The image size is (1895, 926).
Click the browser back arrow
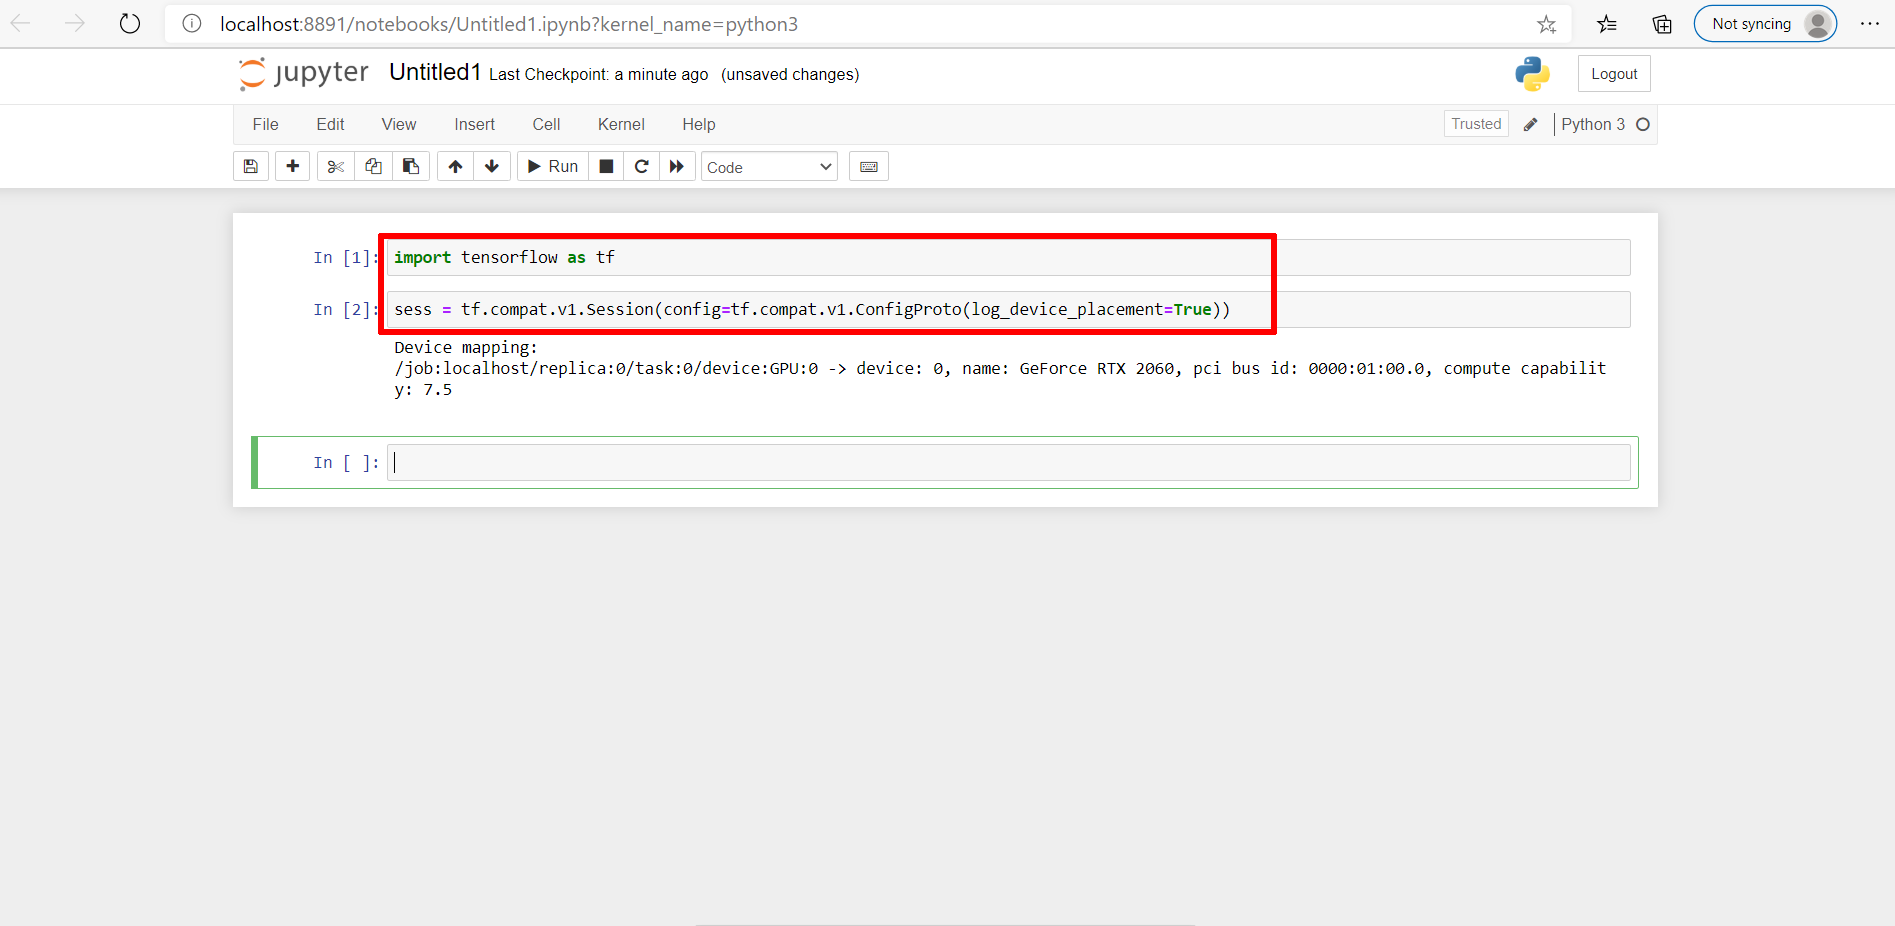(x=21, y=23)
